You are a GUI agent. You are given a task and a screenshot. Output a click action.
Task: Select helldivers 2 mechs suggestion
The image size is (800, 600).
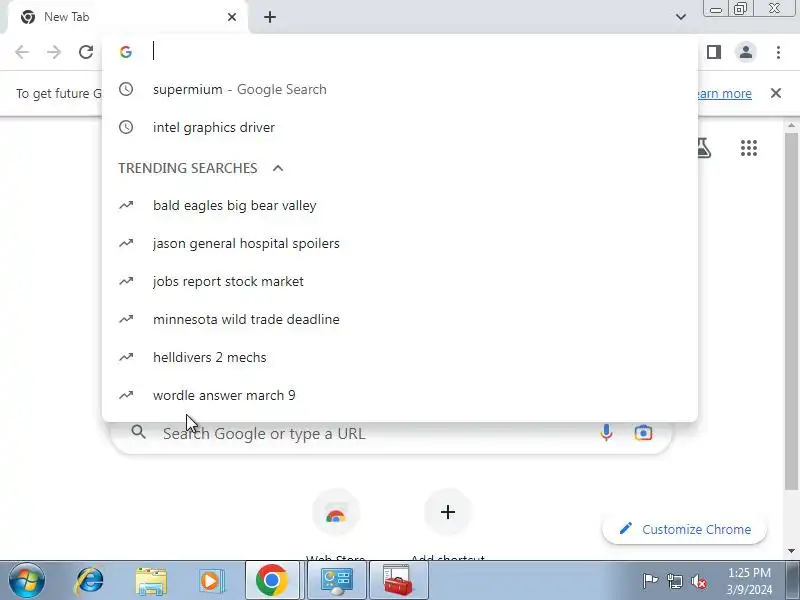(400, 358)
